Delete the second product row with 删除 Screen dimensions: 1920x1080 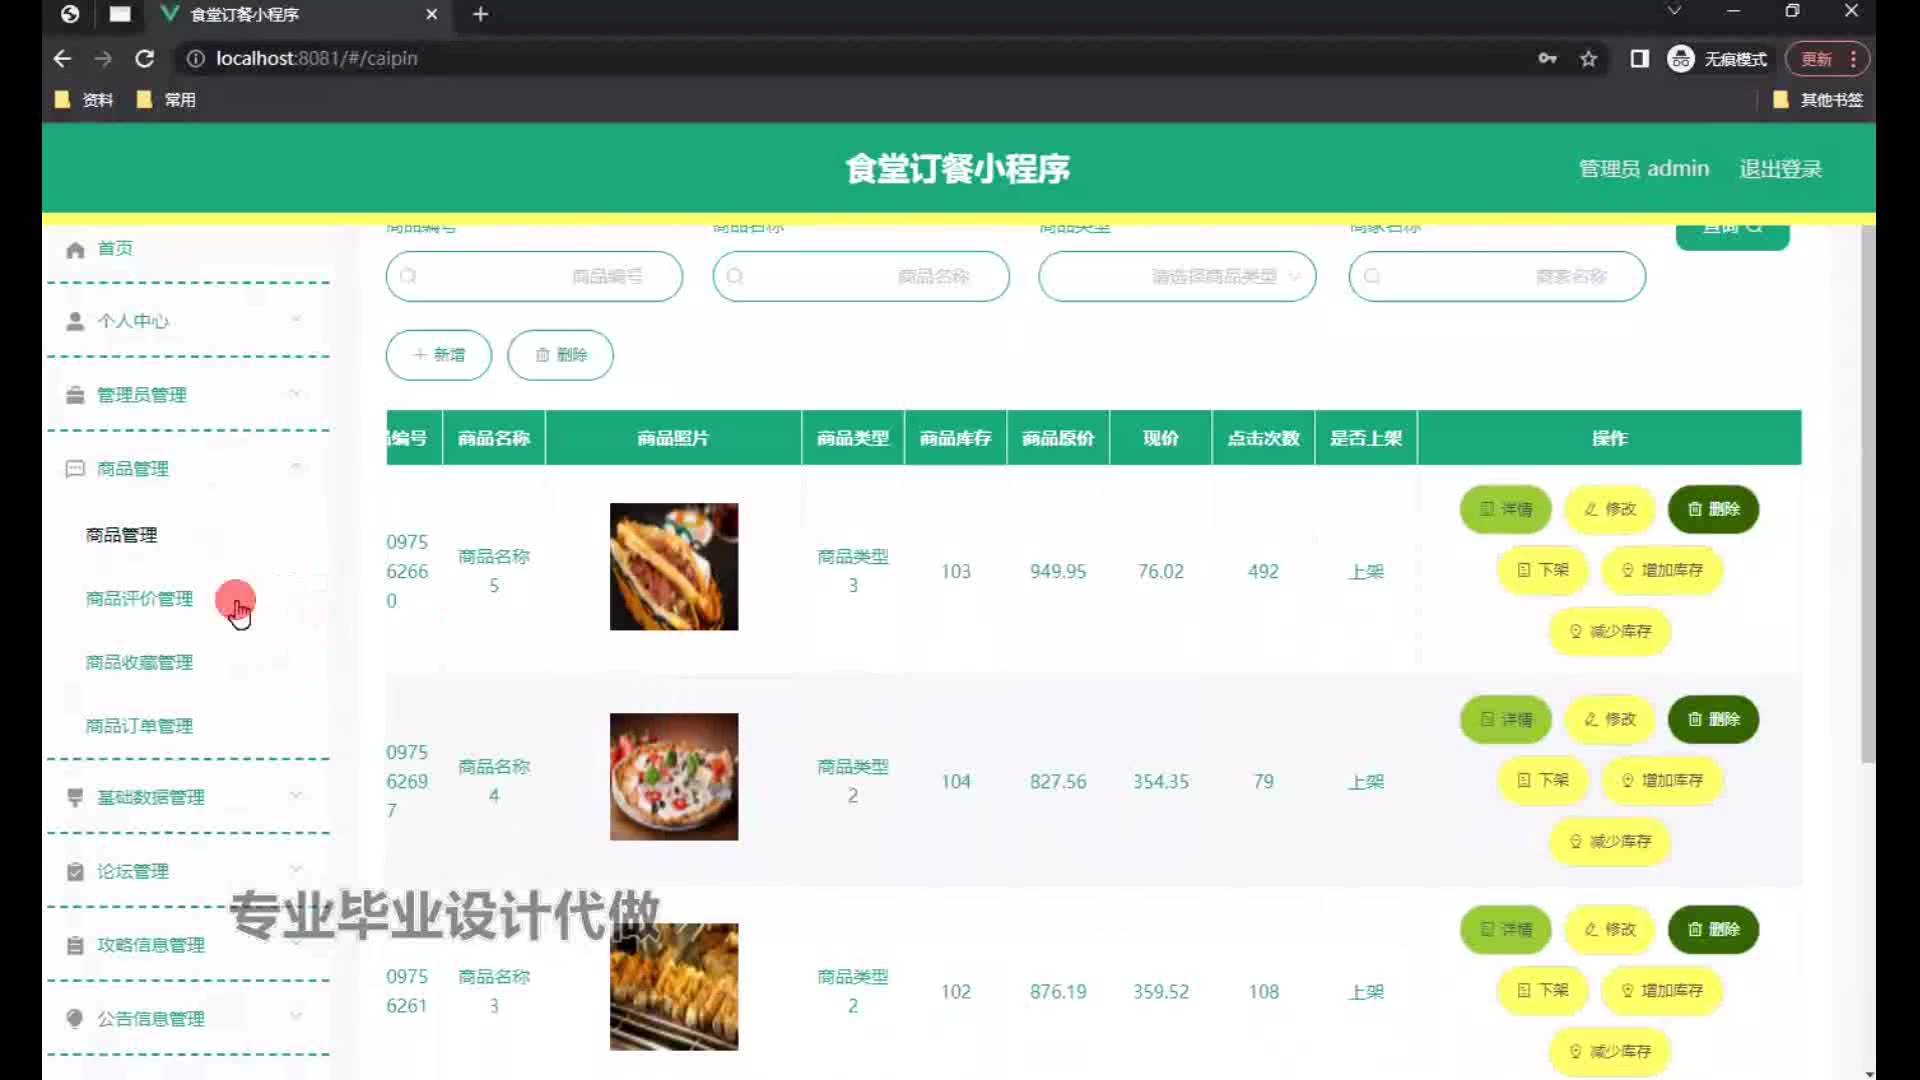pos(1713,719)
